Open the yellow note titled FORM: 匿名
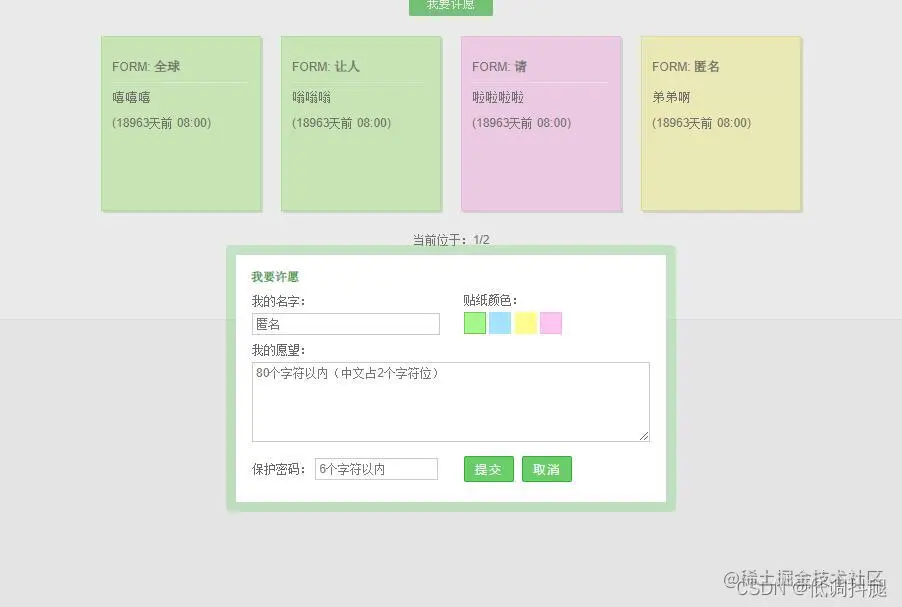Screen dimensions: 902x607 (x=721, y=123)
